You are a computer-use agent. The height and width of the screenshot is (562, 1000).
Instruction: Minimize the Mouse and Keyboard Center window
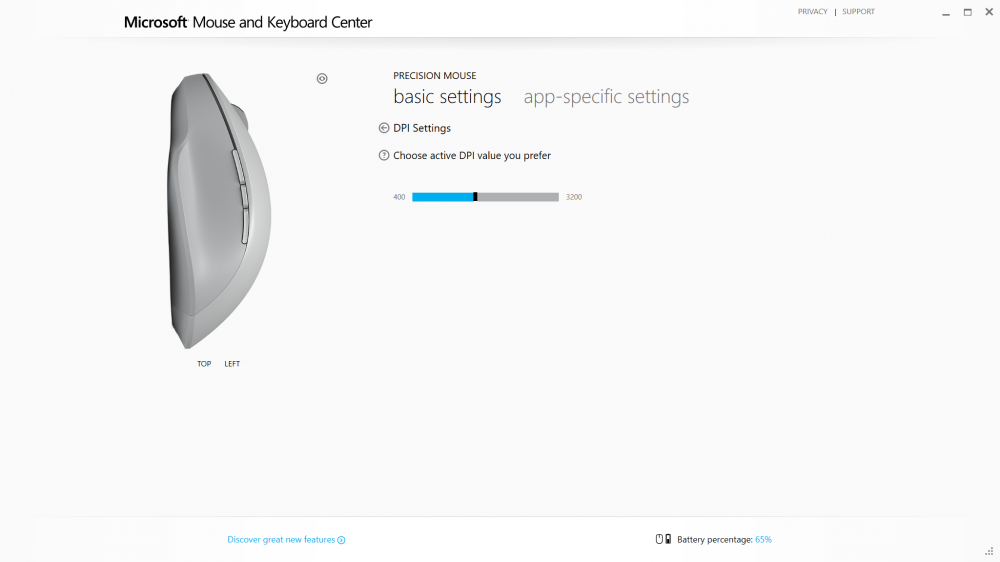pyautogui.click(x=946, y=13)
